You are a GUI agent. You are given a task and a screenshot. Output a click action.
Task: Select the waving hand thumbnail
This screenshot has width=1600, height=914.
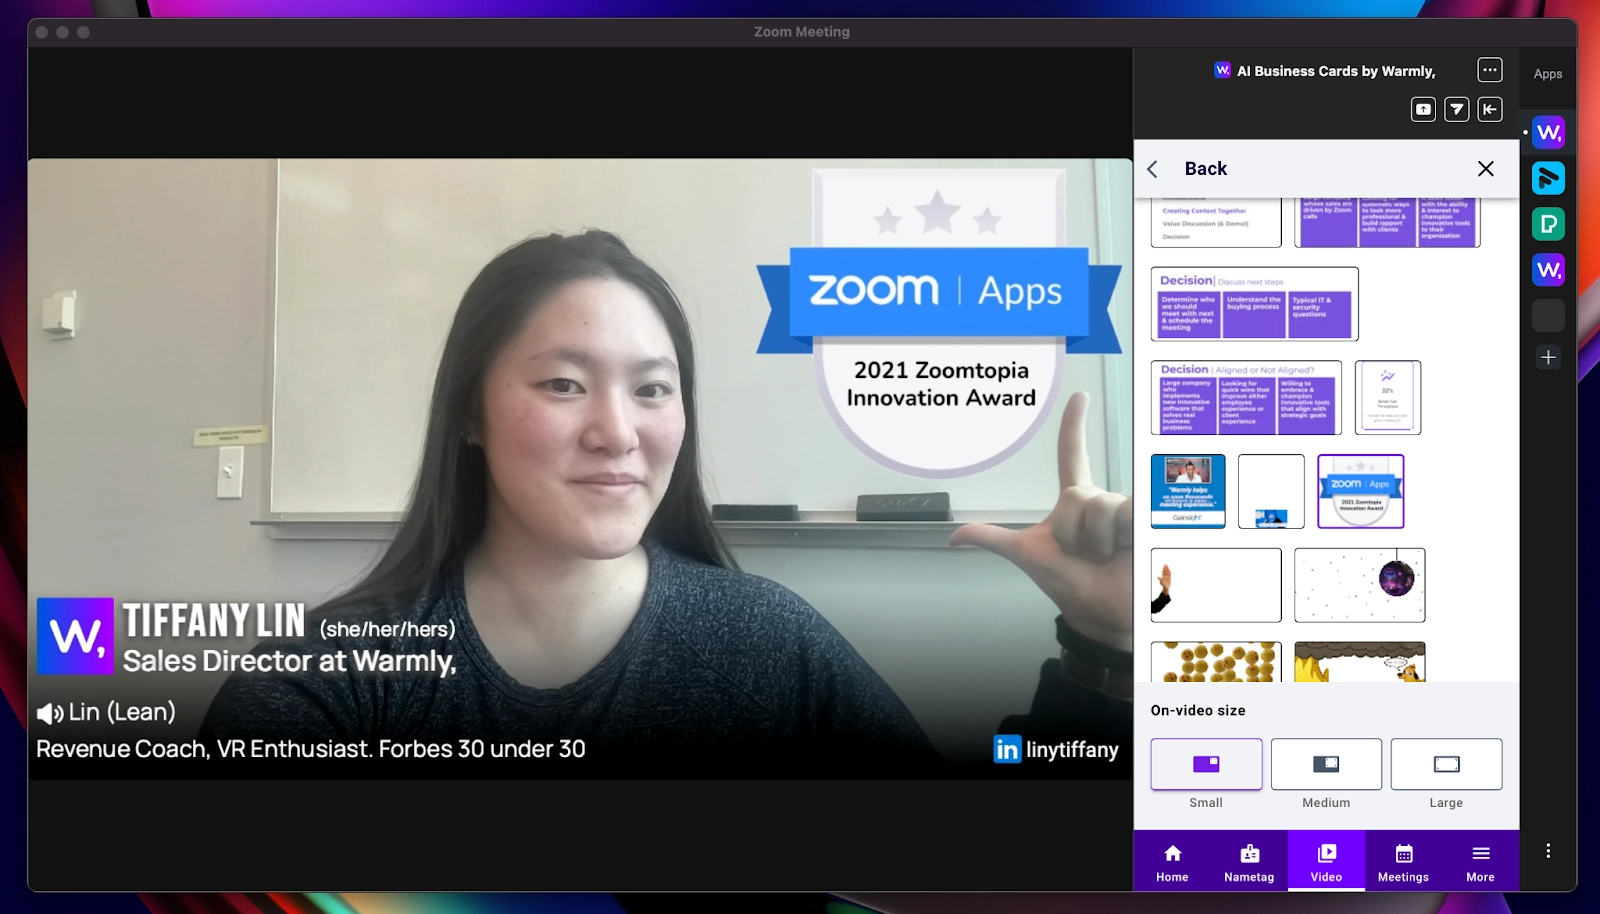[1216, 585]
